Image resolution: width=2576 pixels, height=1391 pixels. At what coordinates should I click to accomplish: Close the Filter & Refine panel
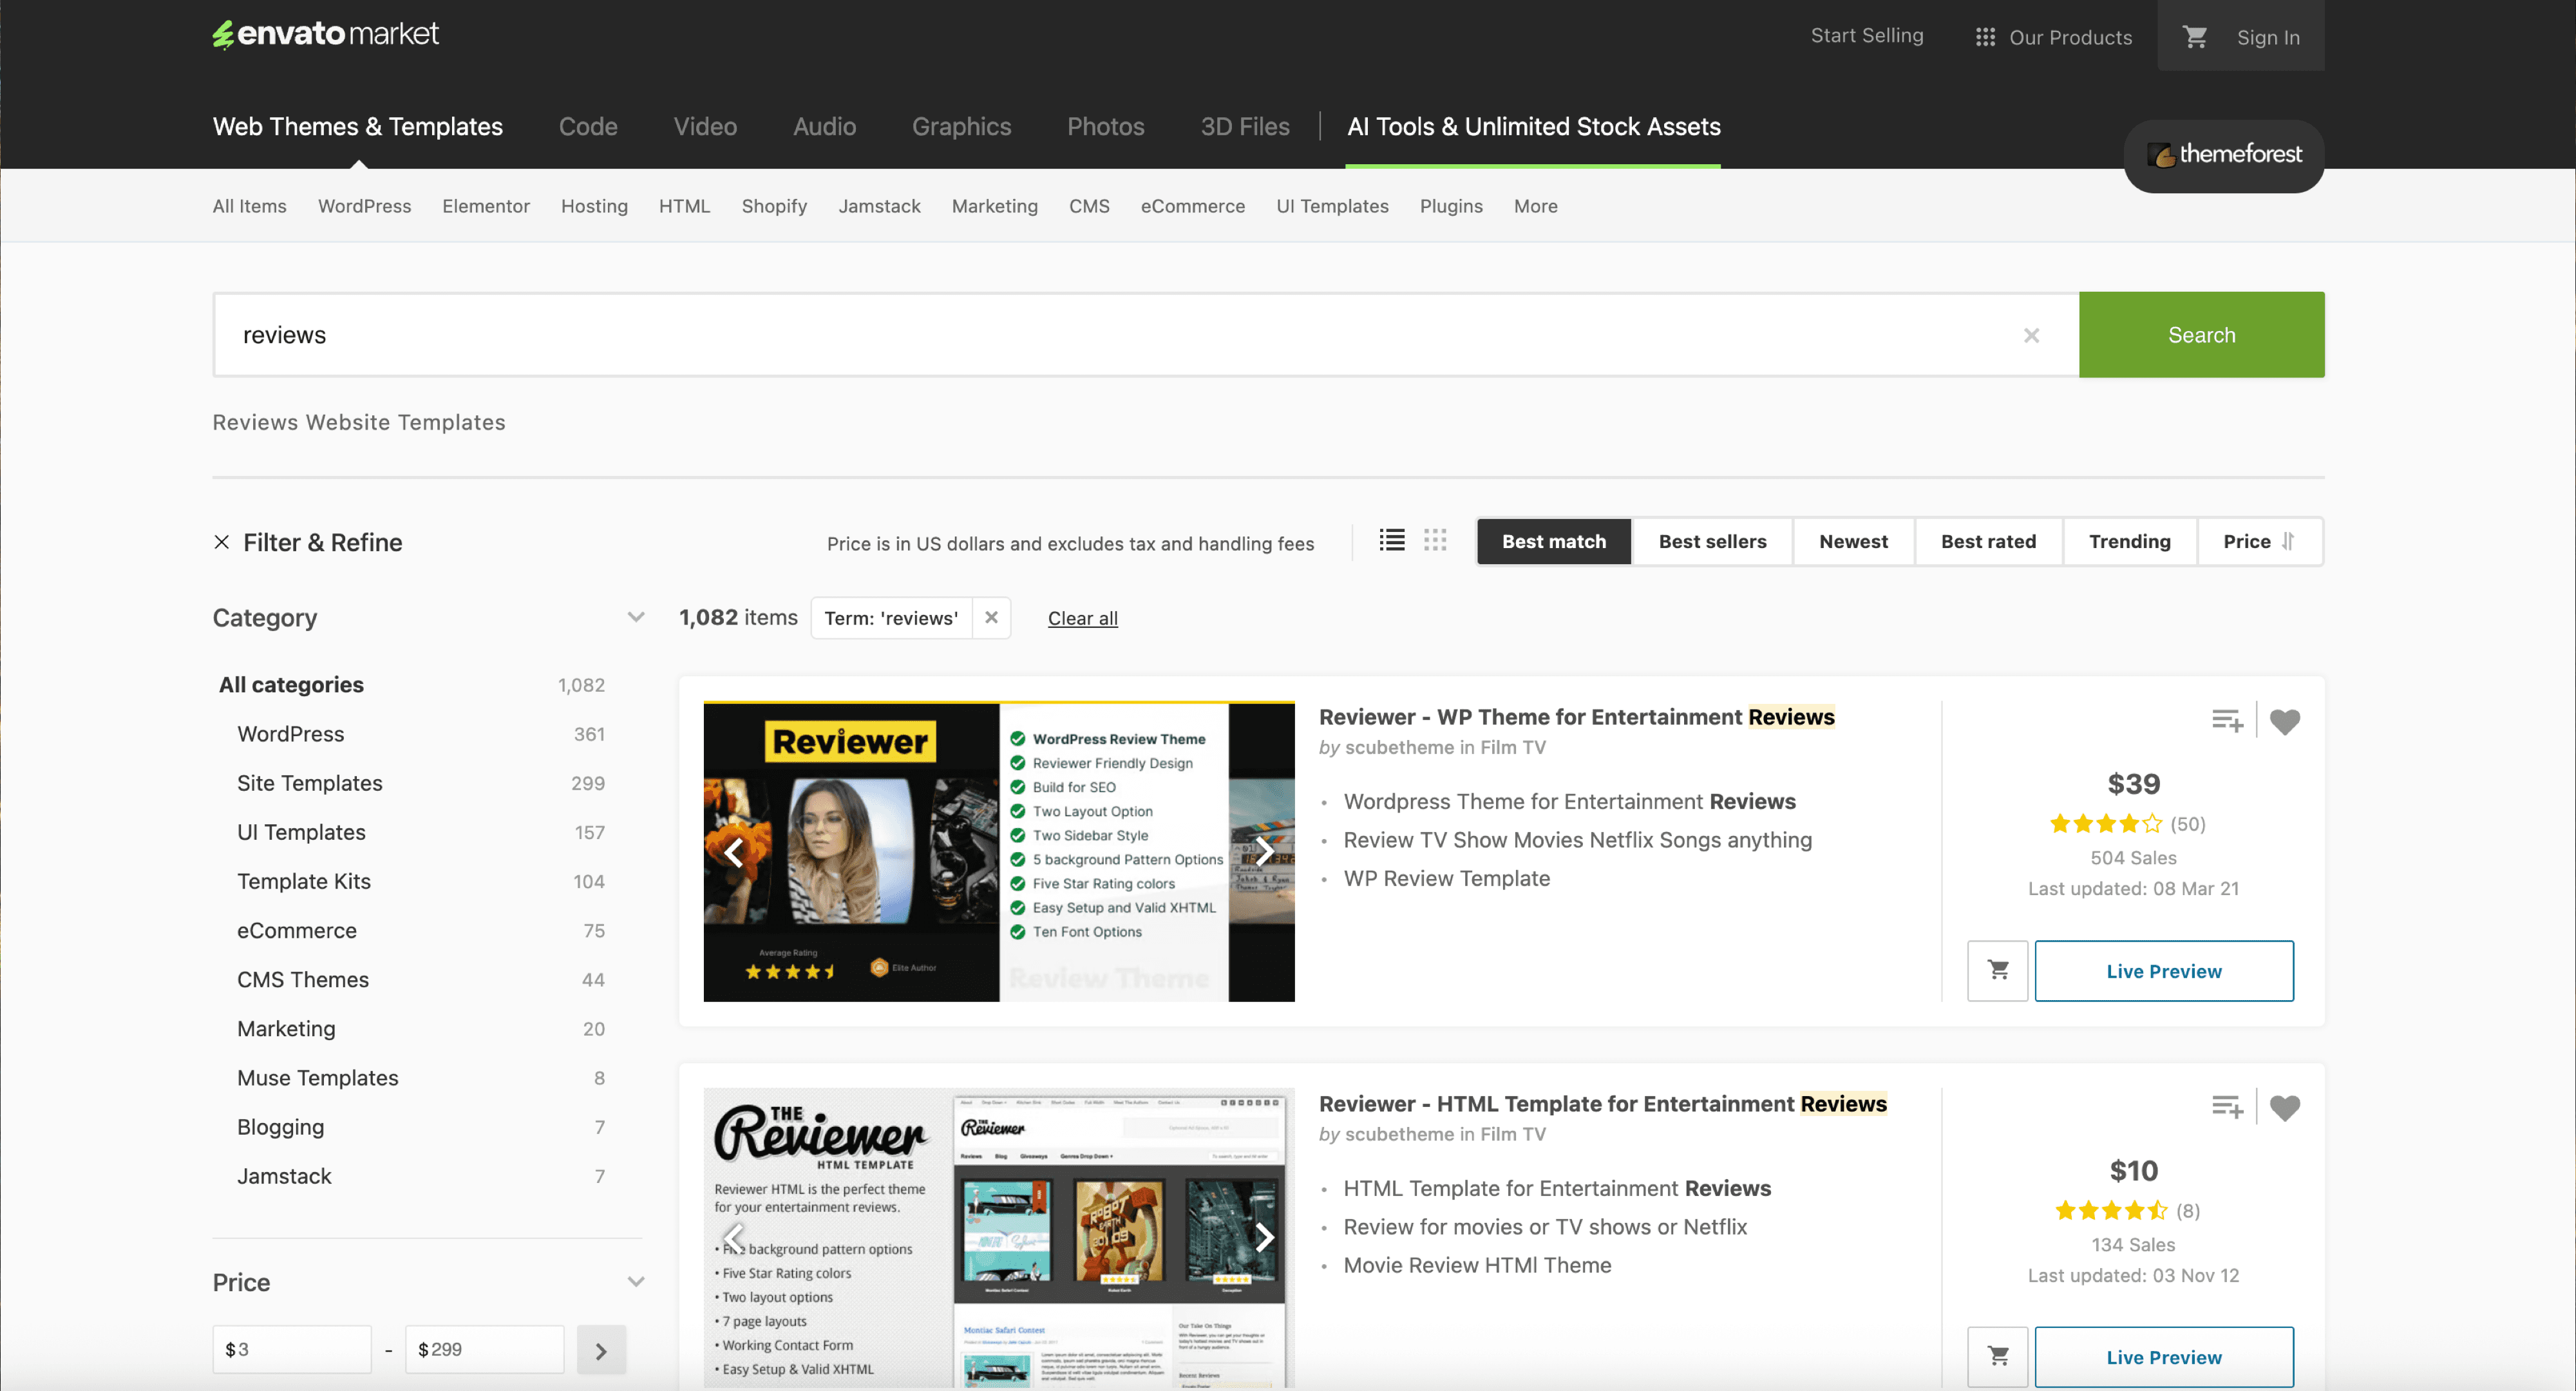222,542
